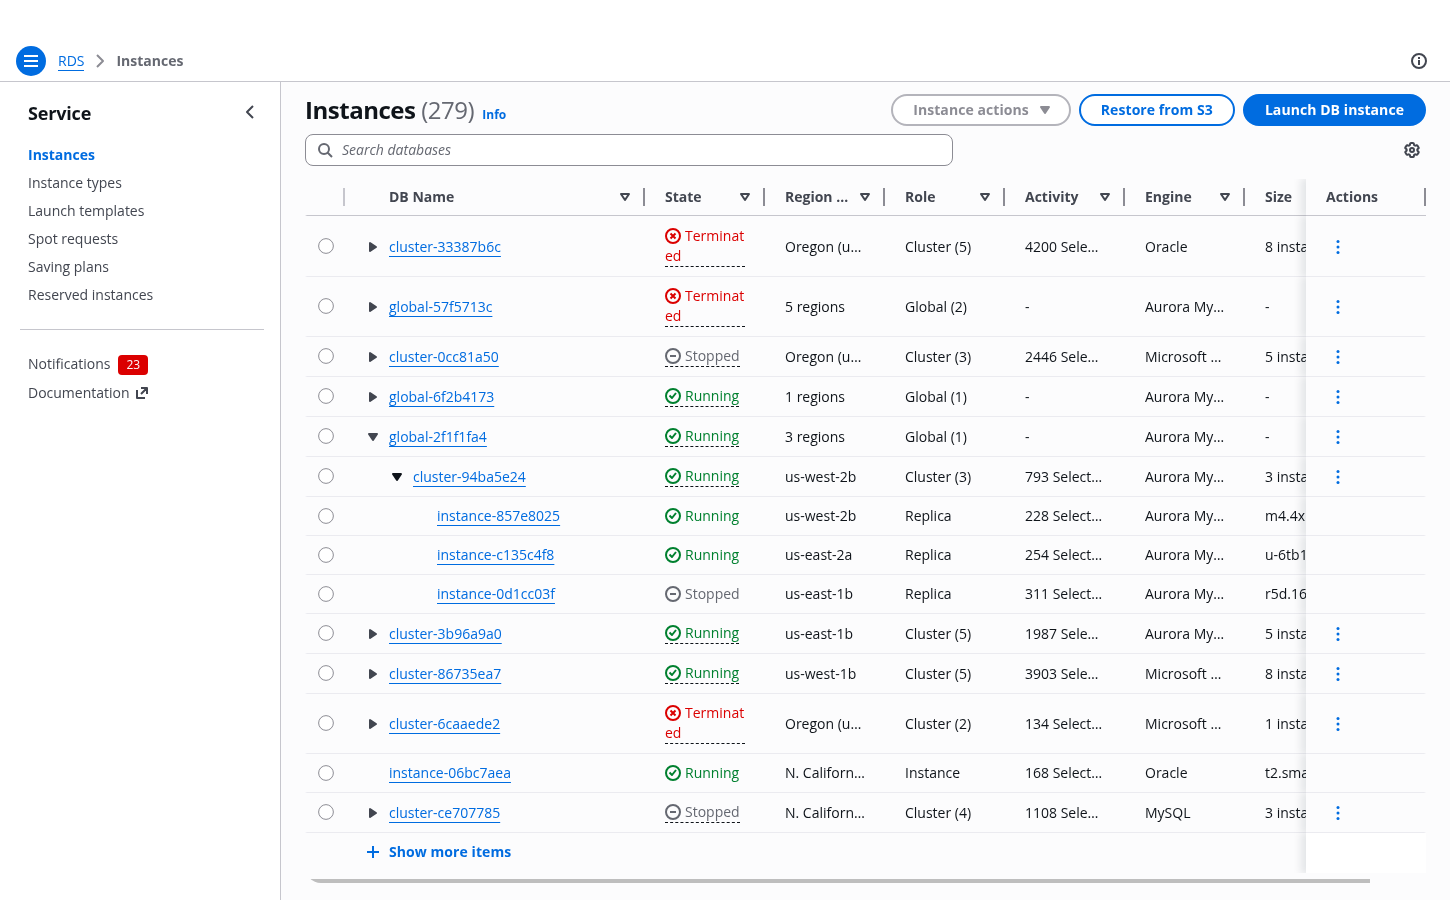Collapse the global-2f1f1fa4 row

point(372,437)
